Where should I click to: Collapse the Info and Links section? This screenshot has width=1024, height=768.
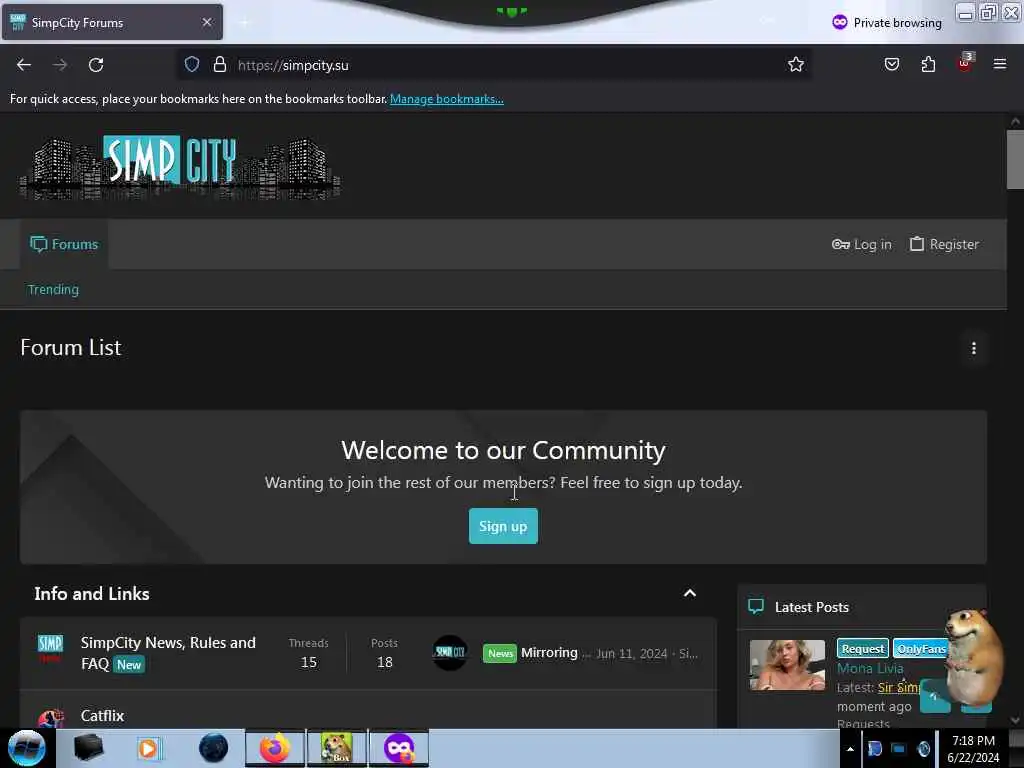pos(690,593)
